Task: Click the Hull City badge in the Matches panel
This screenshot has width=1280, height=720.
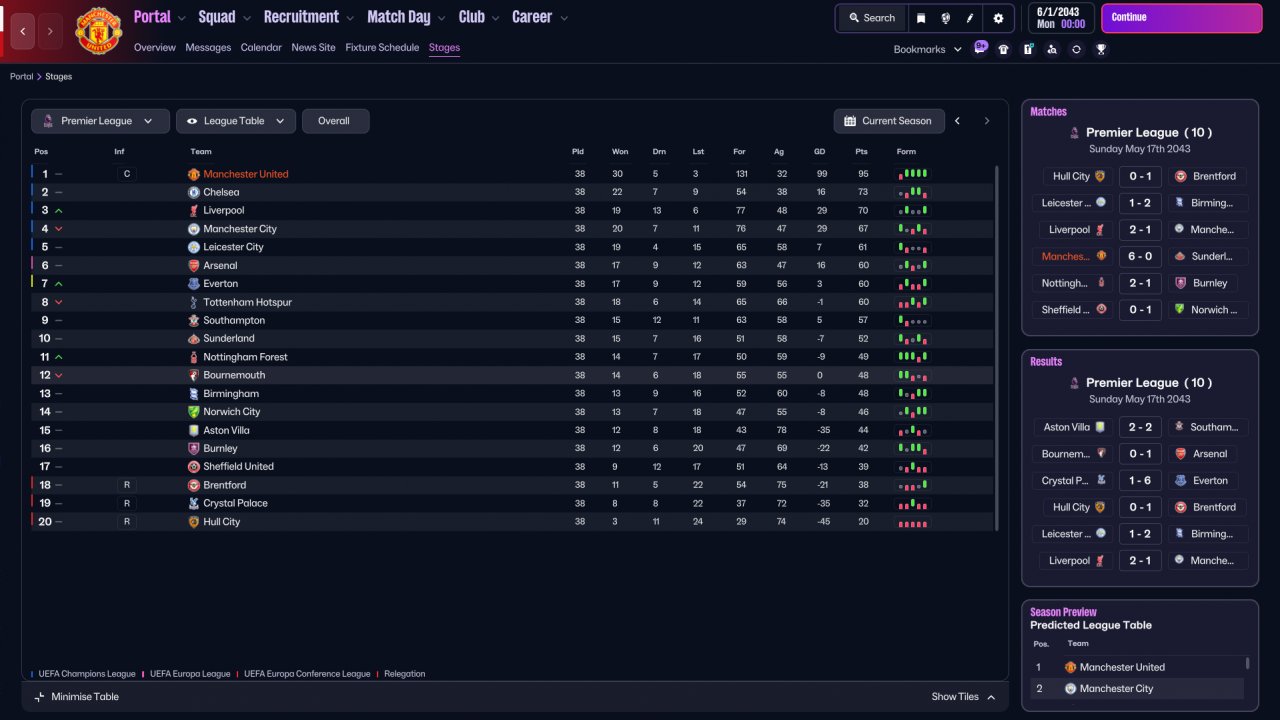Action: point(1100,176)
